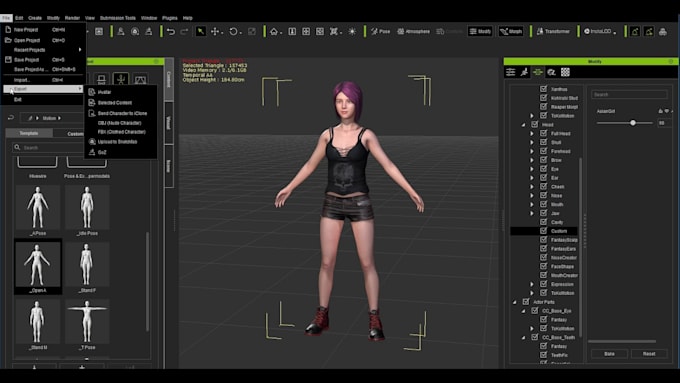680x383 pixels.
Task: Click the Morph button in the toolbar
Action: click(x=511, y=31)
